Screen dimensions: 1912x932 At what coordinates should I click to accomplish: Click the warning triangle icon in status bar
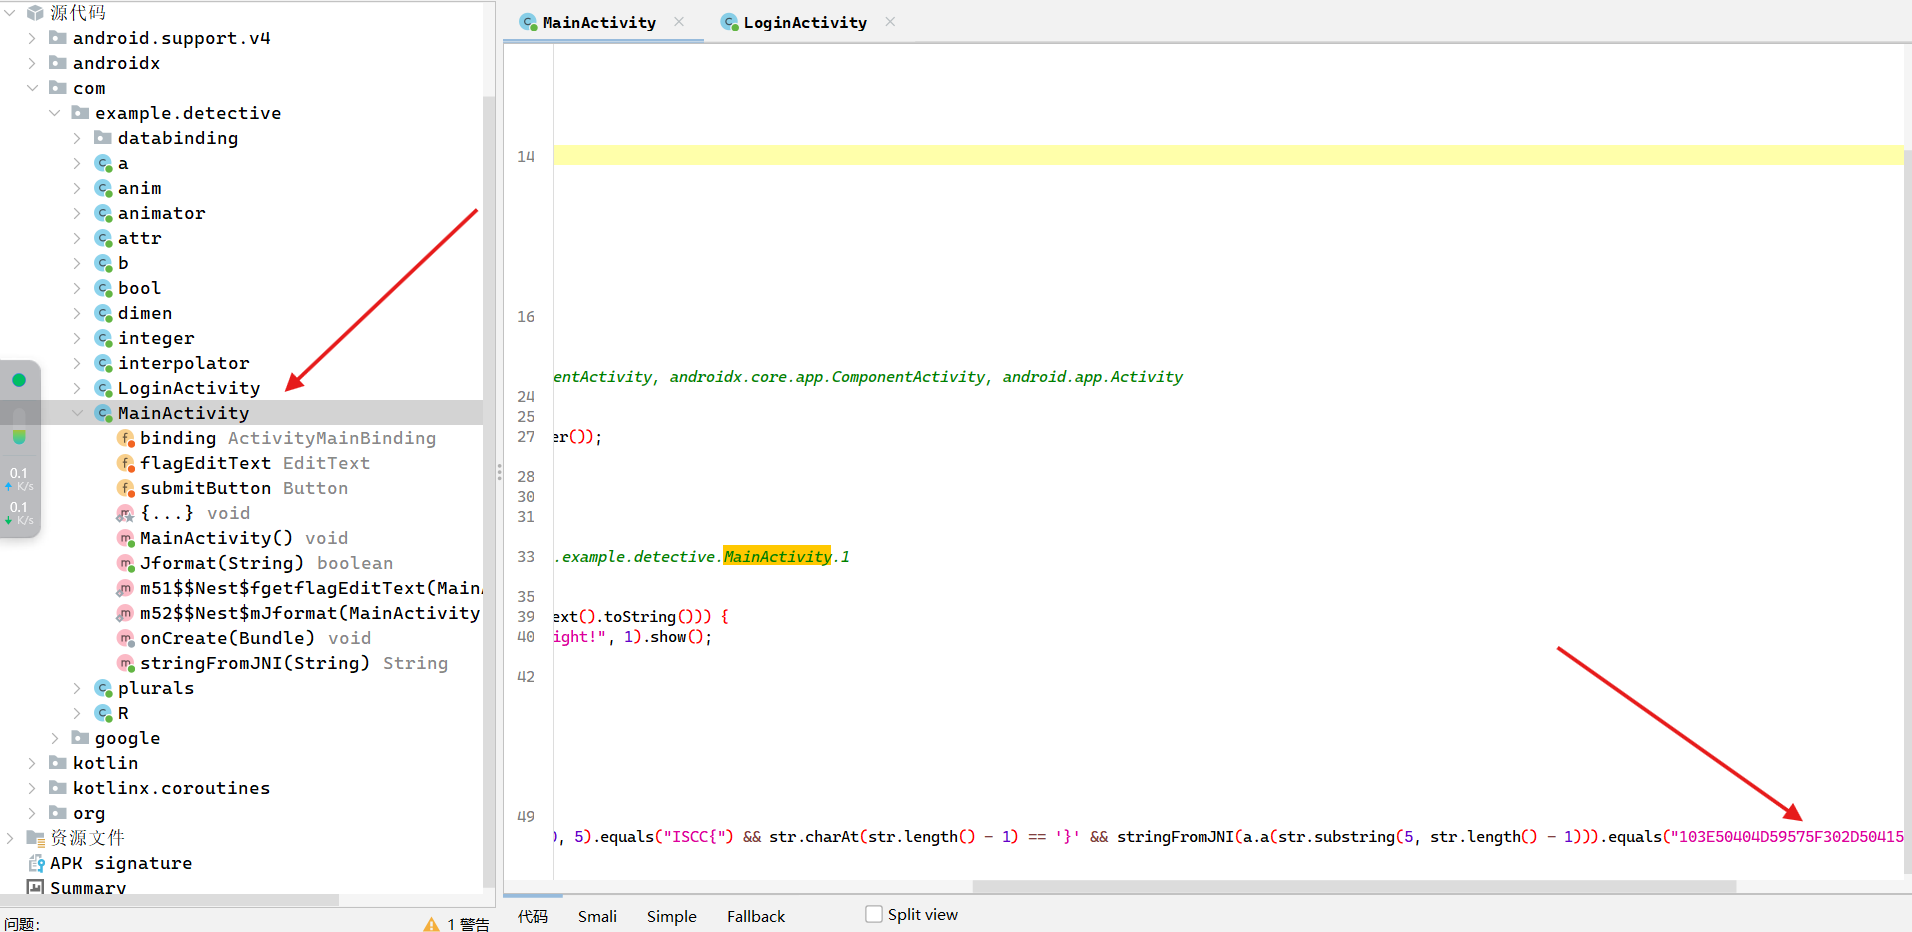pyautogui.click(x=431, y=924)
